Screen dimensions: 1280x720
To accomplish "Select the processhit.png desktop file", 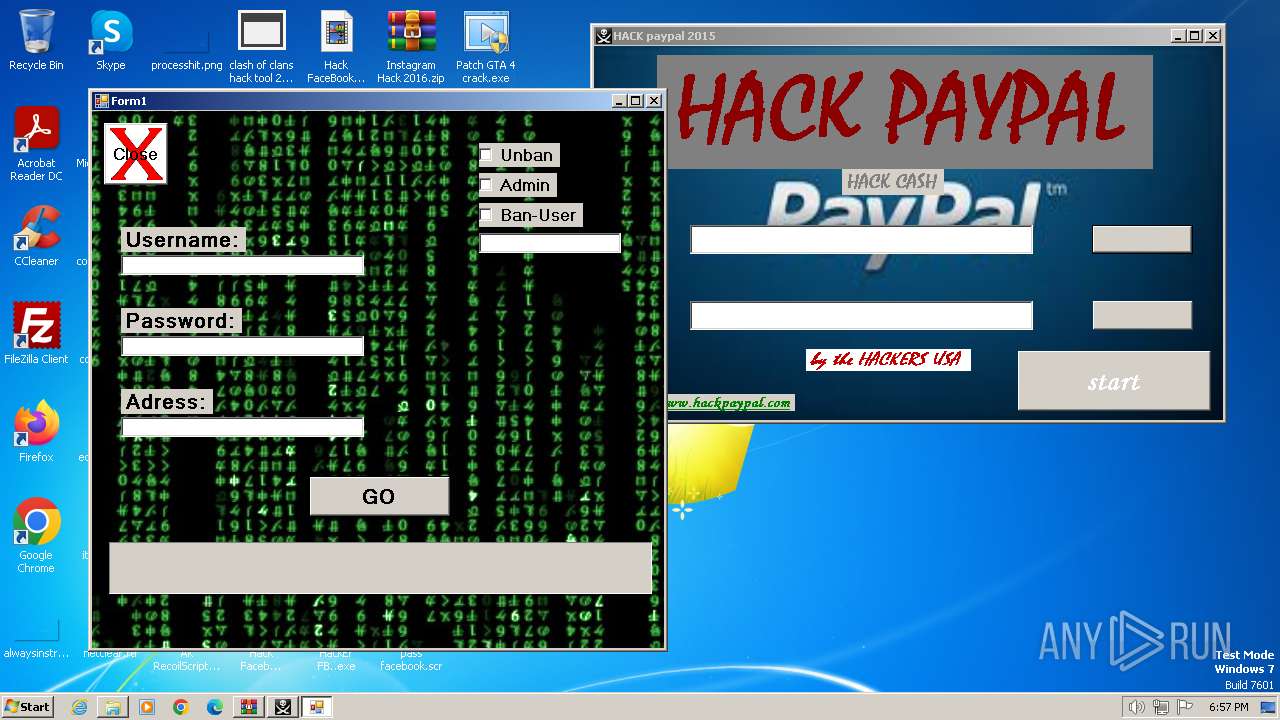I will click(x=186, y=47).
